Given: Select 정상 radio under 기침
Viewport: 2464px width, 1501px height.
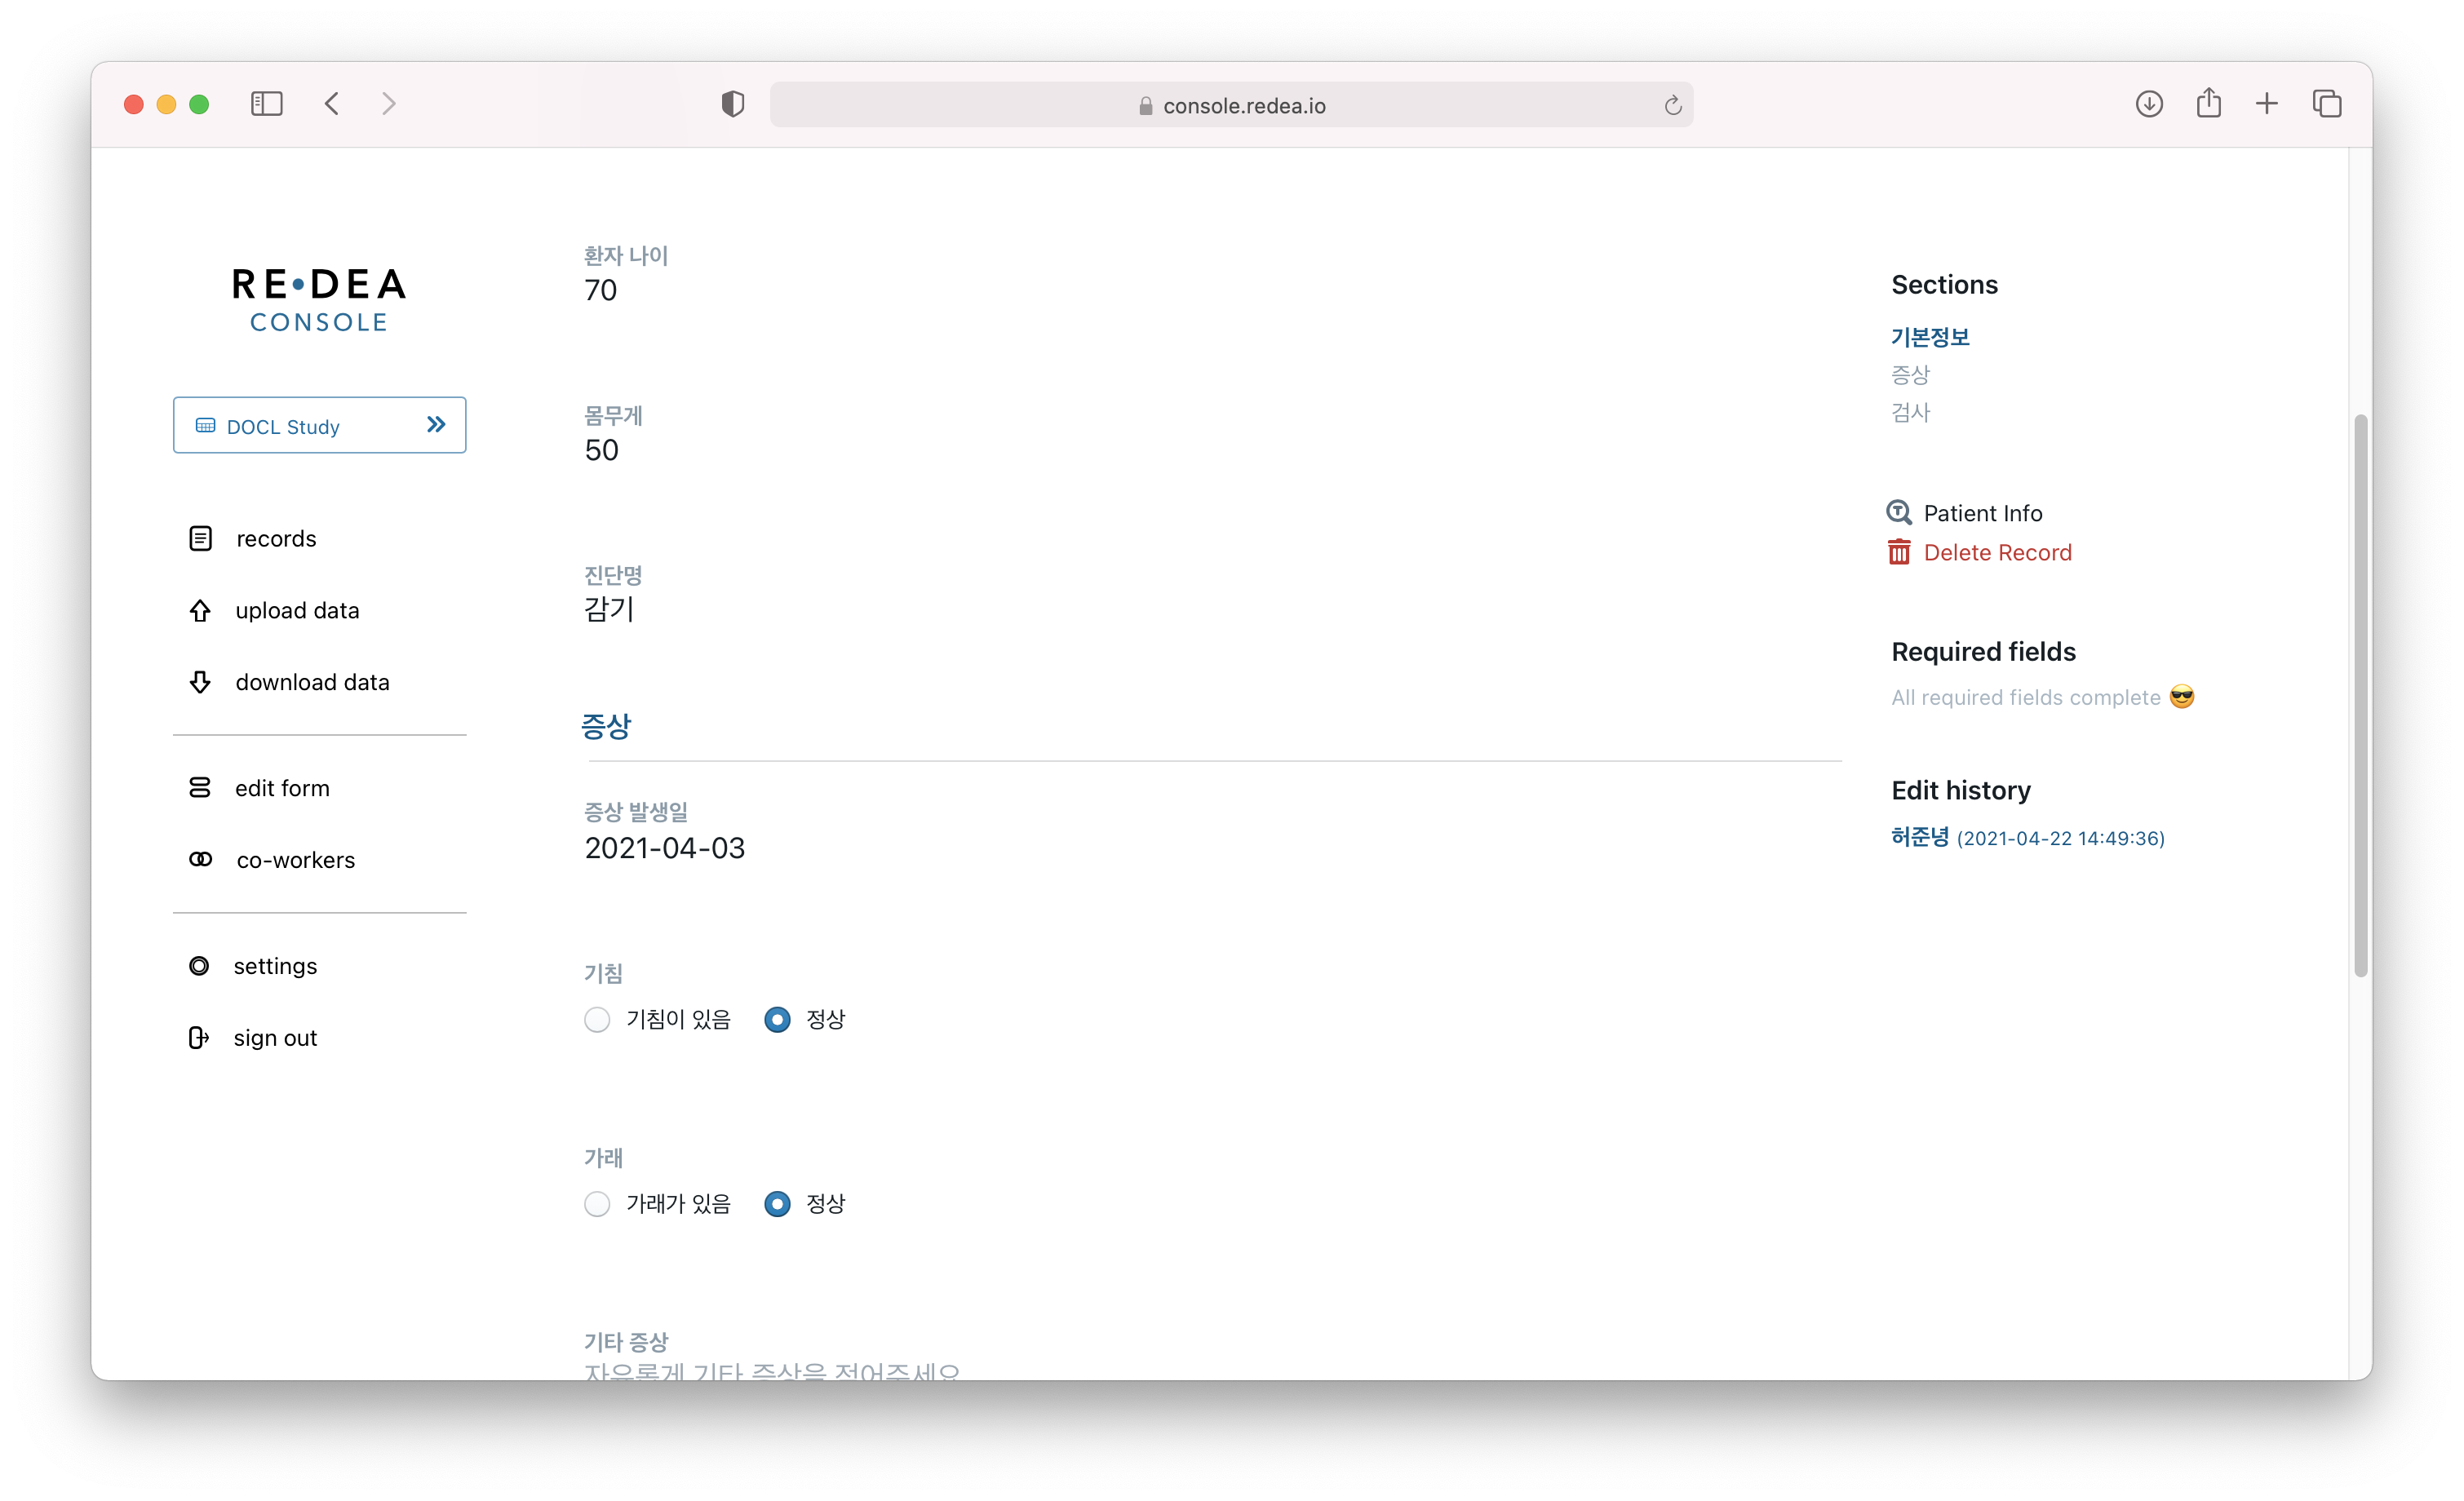Looking at the screenshot, I should (x=777, y=1020).
